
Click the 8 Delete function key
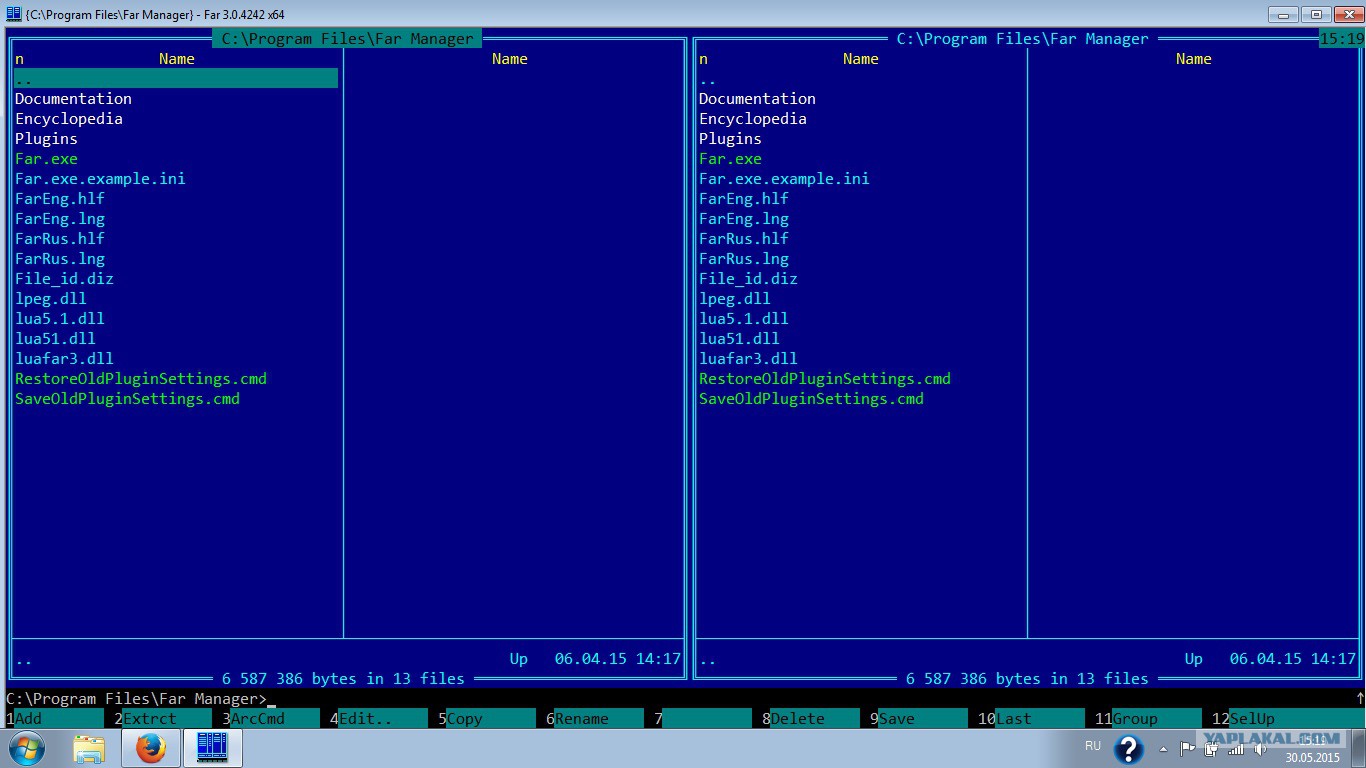811,718
